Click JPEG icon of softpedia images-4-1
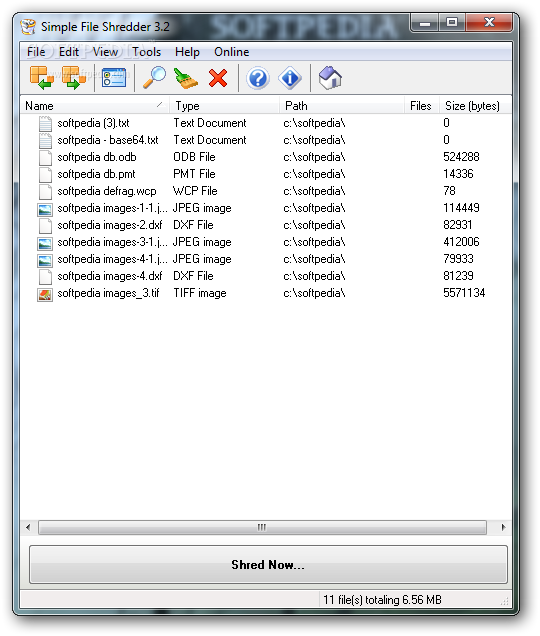Screen dimensions: 540x636 [x=45, y=260]
